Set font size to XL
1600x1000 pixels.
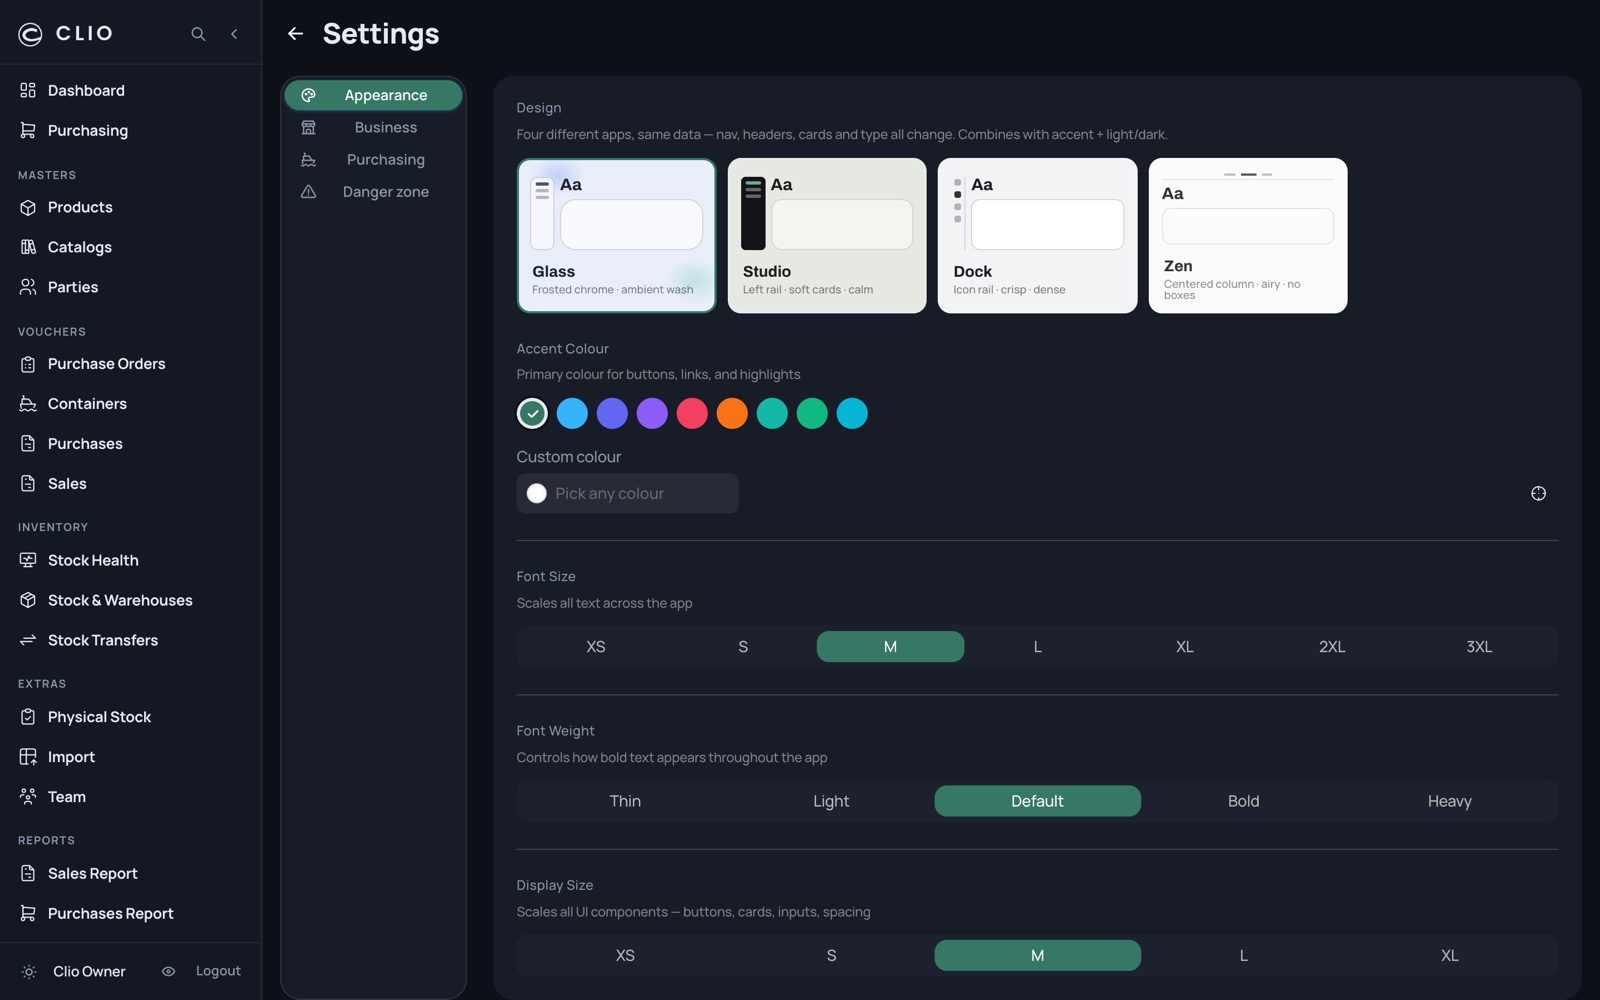coord(1185,647)
